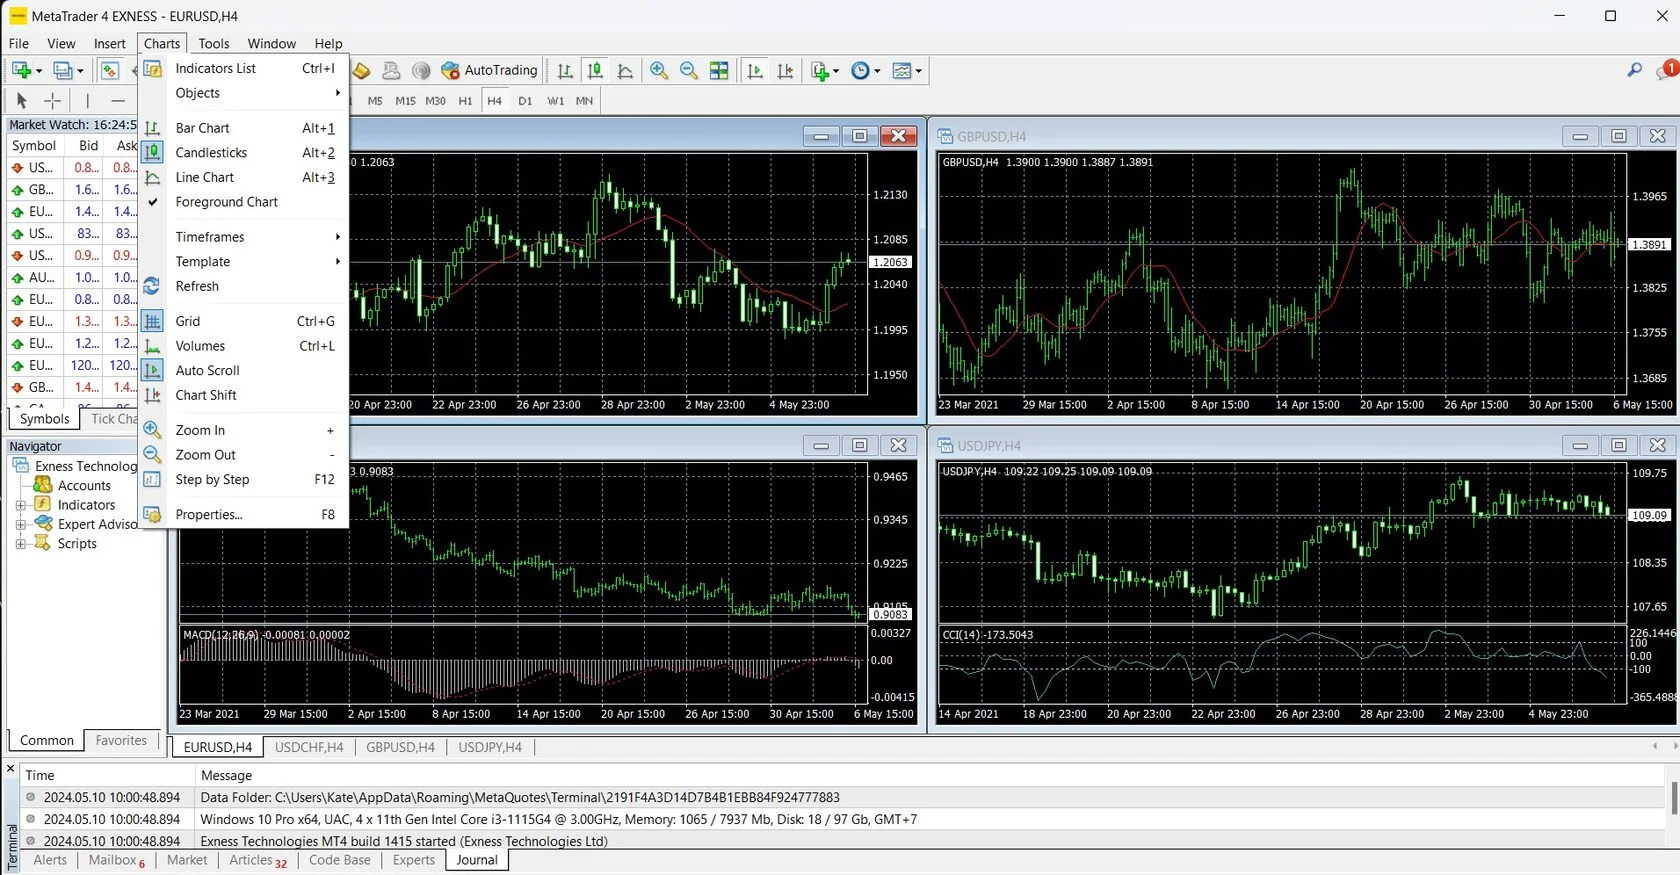Toggle Chart Shift menu option

243,395
